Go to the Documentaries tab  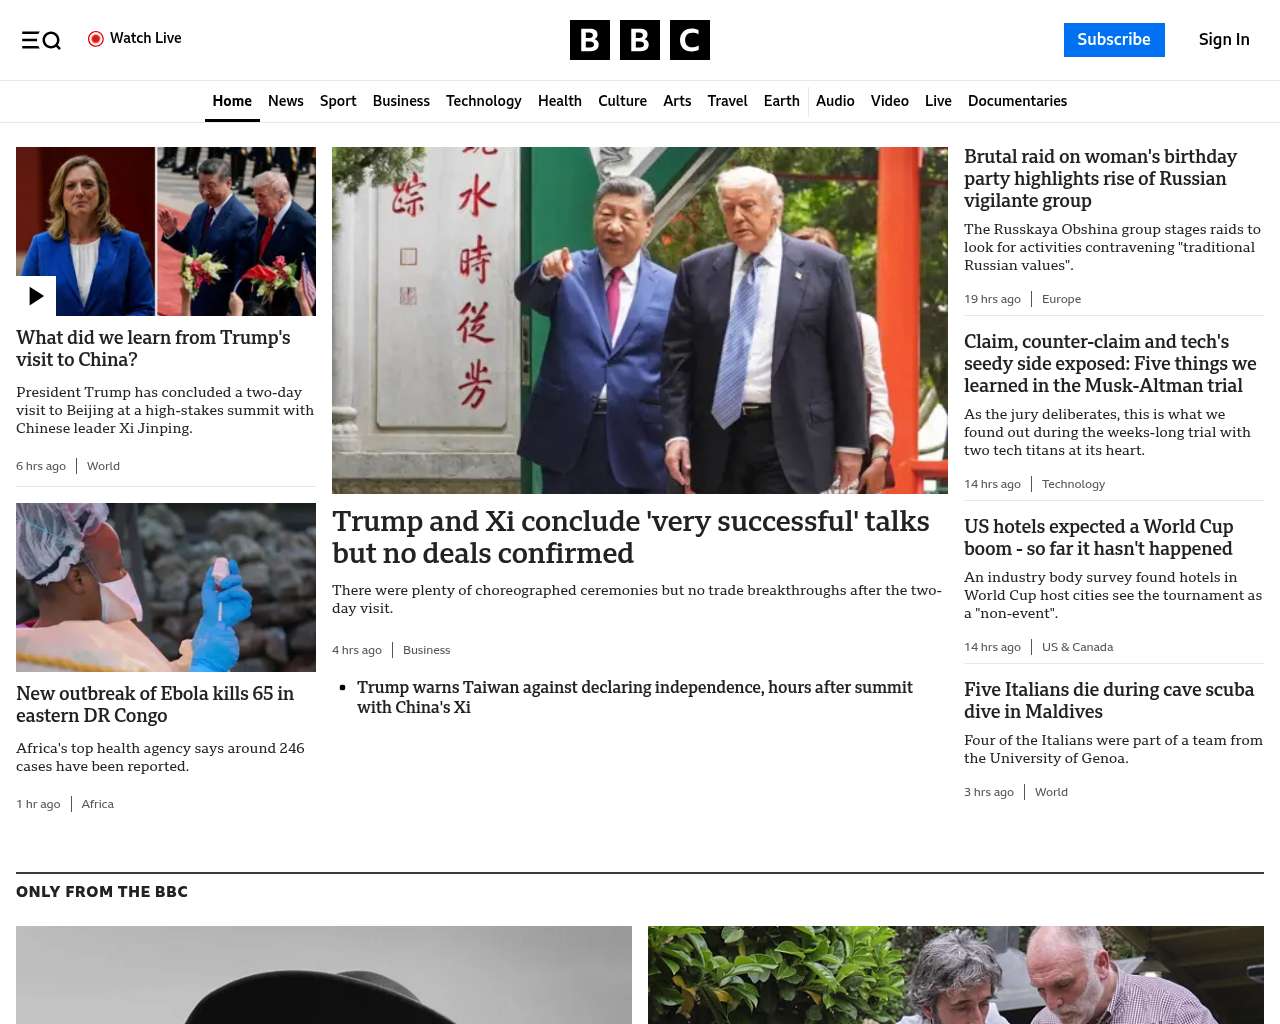pos(1017,101)
